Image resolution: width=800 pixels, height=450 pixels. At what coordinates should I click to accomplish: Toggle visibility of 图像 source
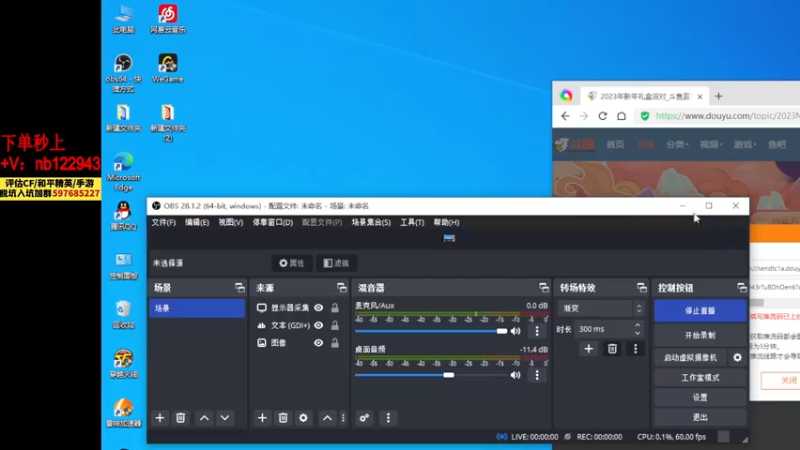tap(318, 343)
